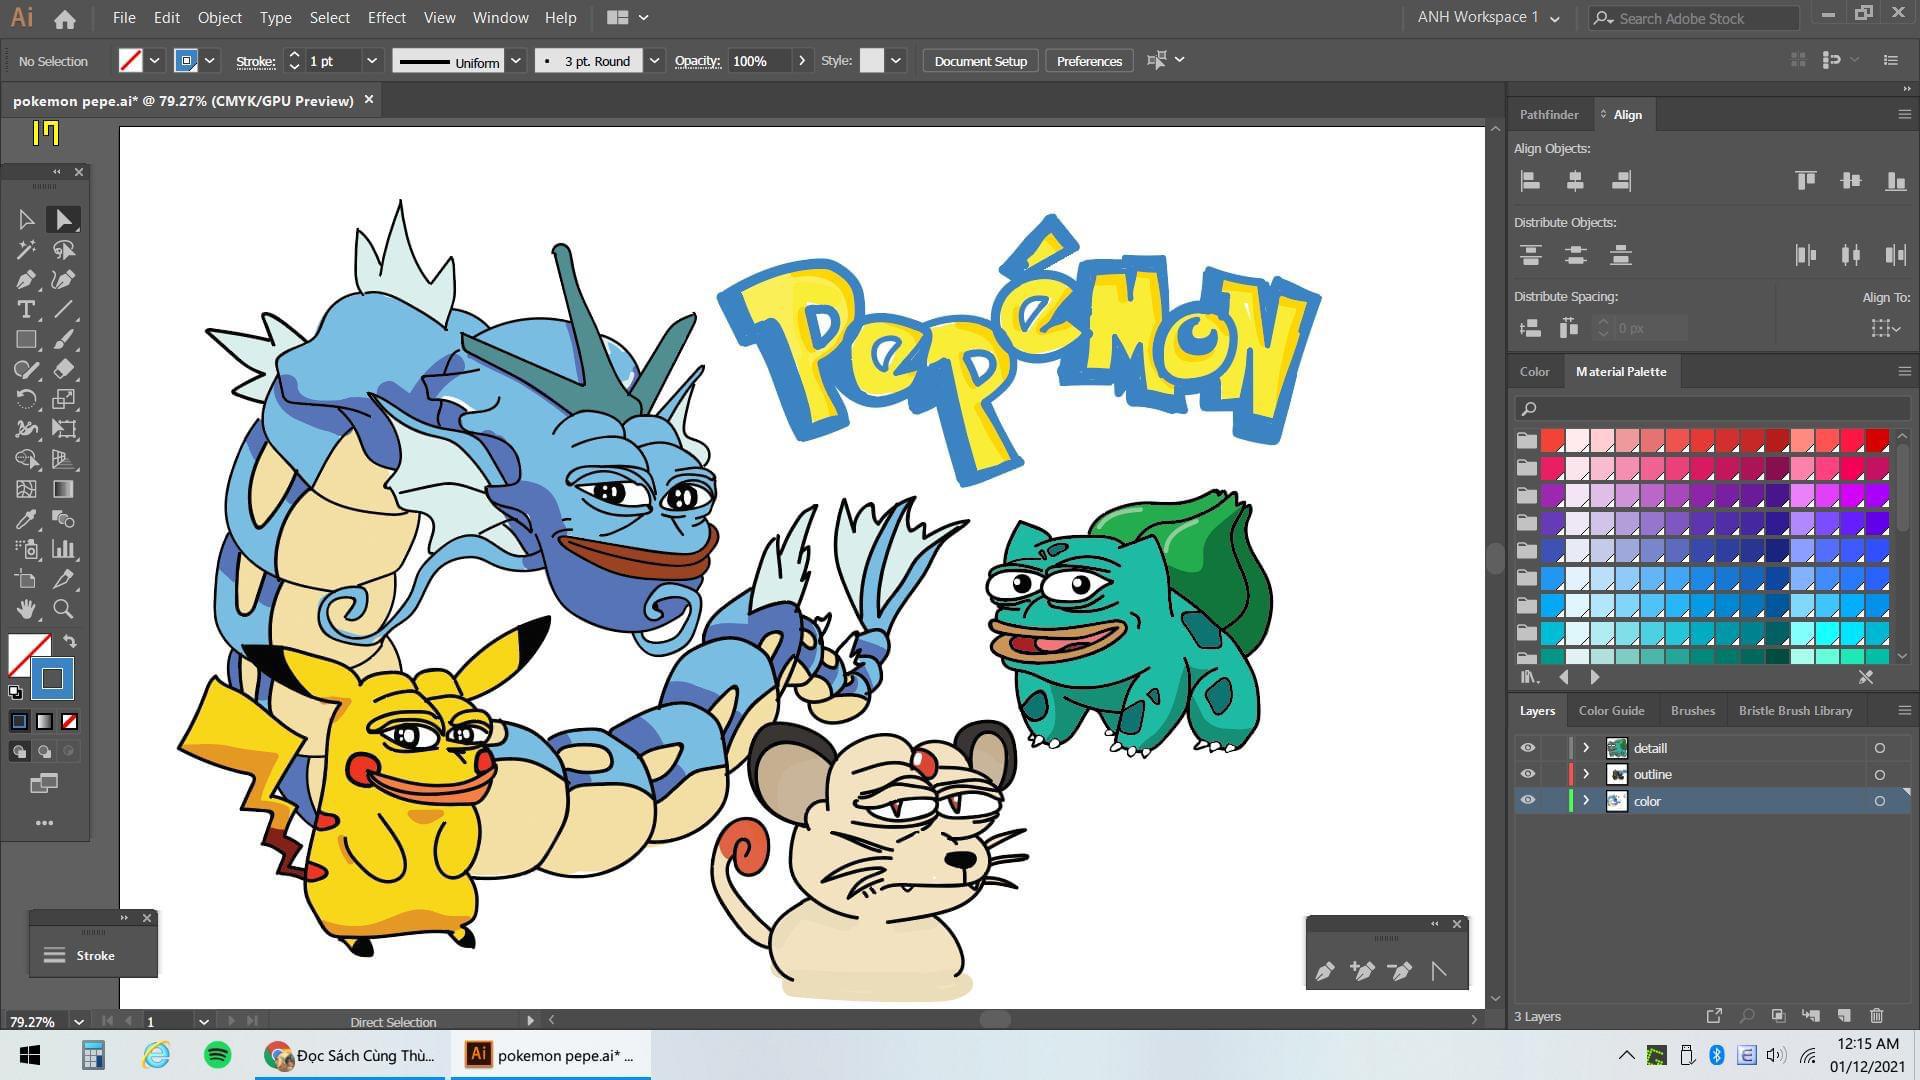Select the Paintbrush tool
The height and width of the screenshot is (1080, 1920).
64,340
